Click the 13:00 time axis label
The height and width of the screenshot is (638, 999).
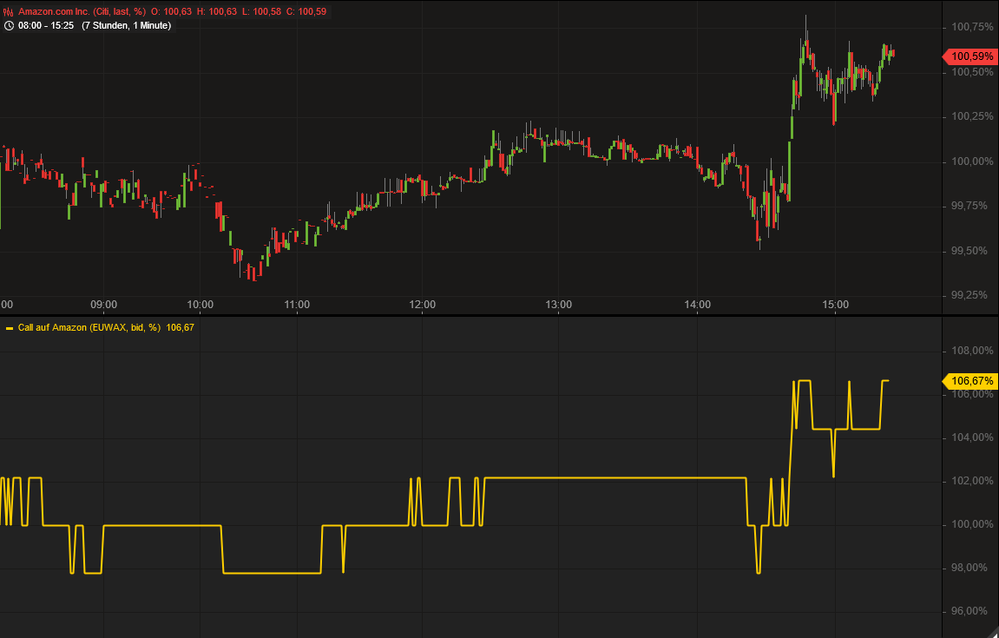(558, 304)
